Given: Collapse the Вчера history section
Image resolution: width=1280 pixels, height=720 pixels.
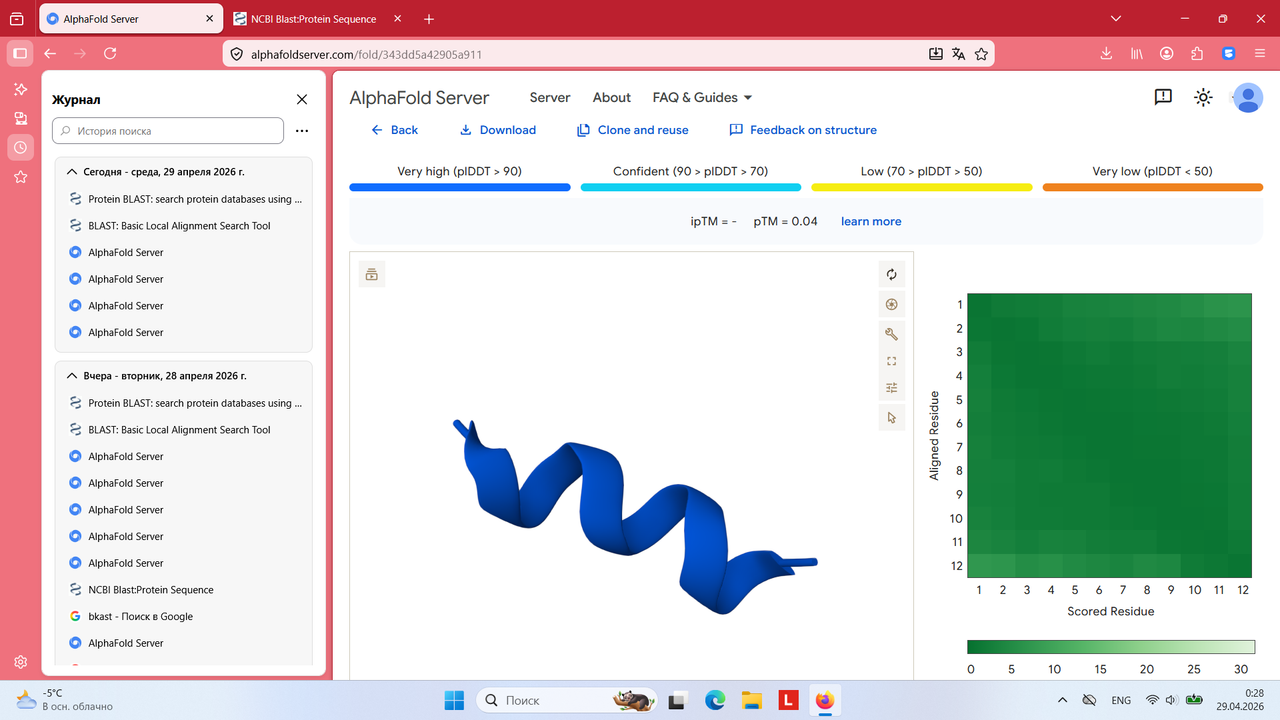Looking at the screenshot, I should click(72, 376).
